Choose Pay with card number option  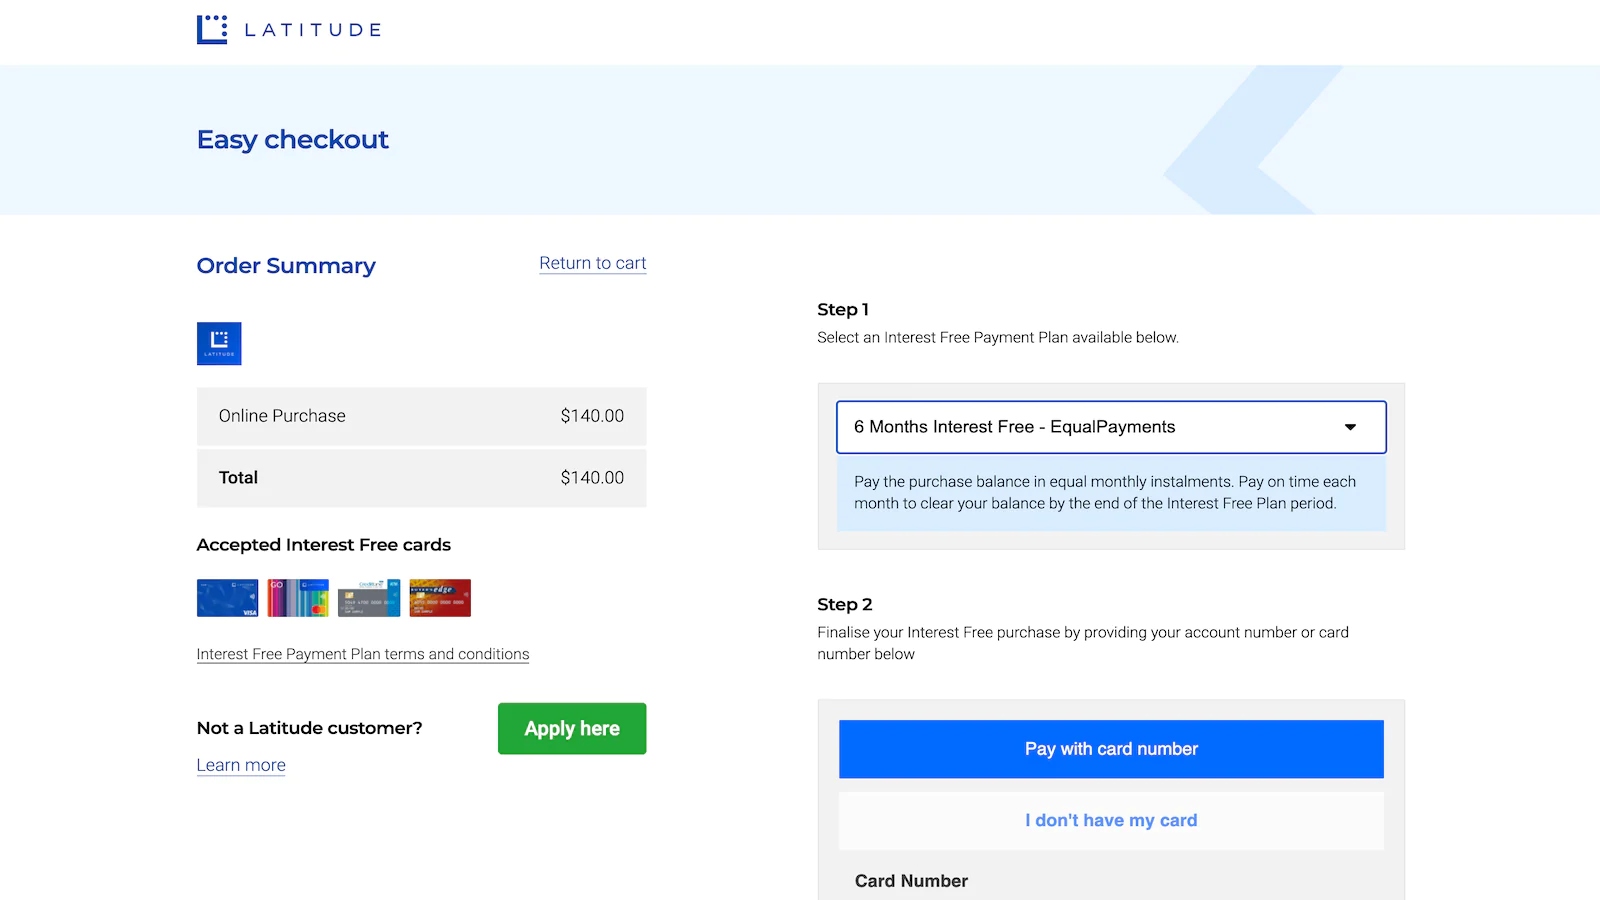click(1111, 749)
